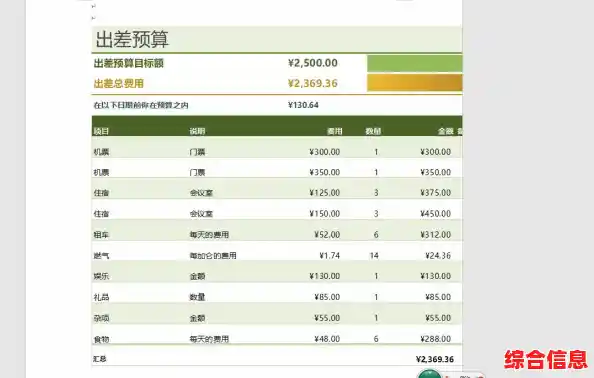Select 门票 in the ¥350.00 row
The image size is (594, 378).
point(197,172)
